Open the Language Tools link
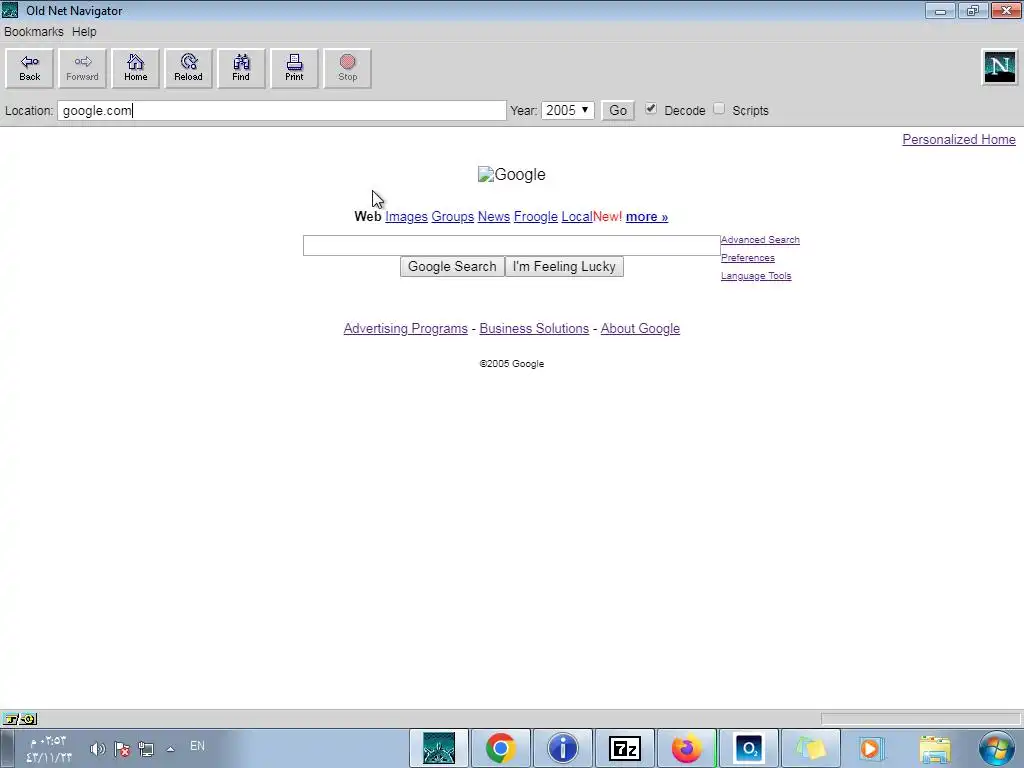Screen dimensions: 1024x768 (756, 276)
